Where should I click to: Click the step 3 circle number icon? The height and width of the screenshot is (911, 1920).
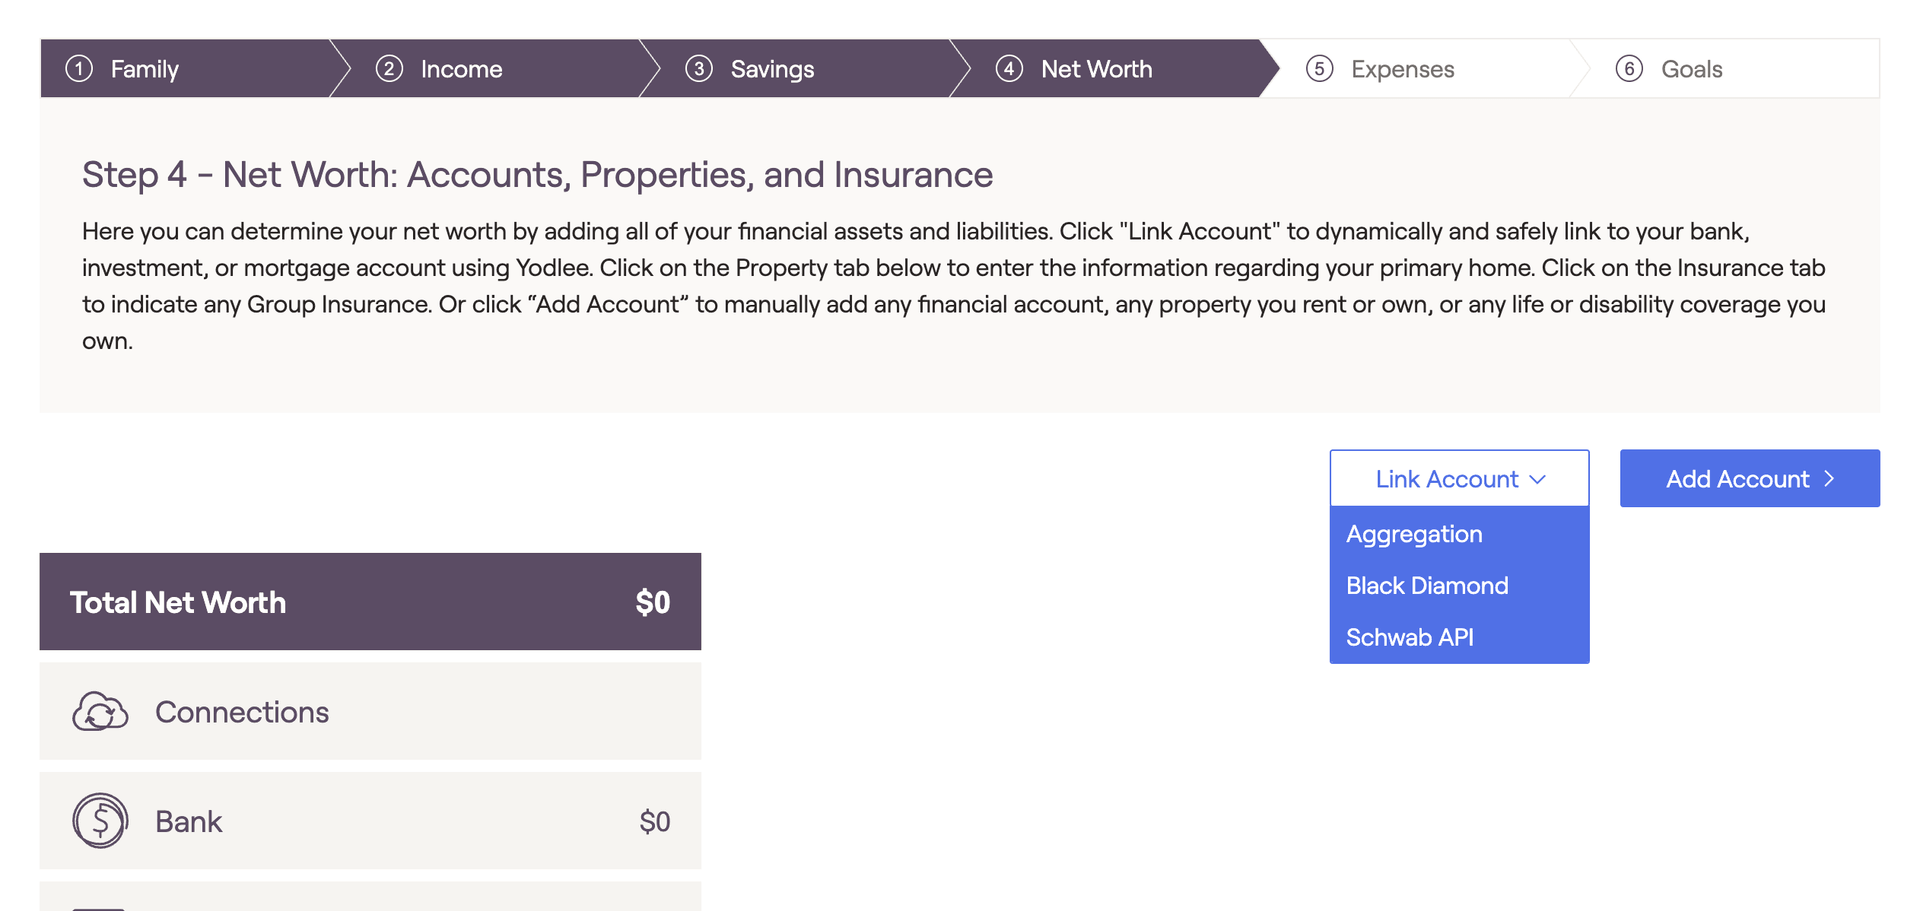699,69
